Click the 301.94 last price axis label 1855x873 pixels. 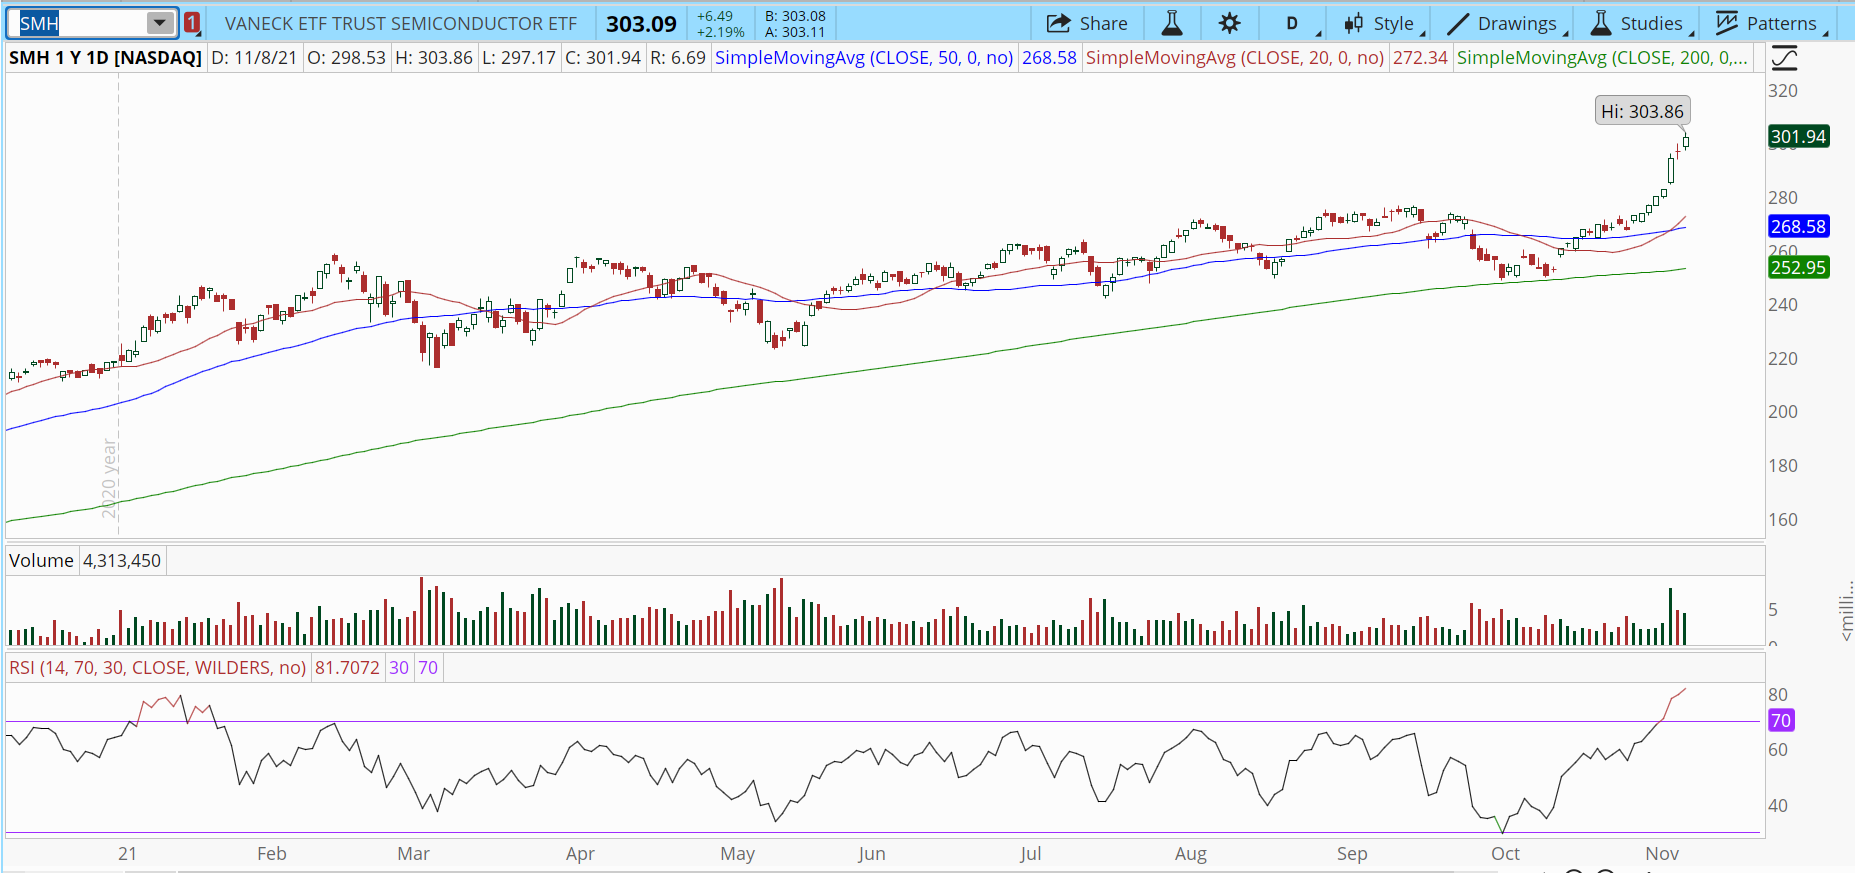click(1798, 136)
